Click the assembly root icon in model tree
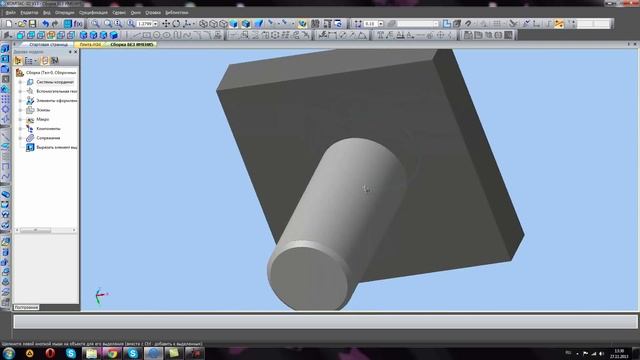The height and width of the screenshot is (360, 640). click(x=20, y=72)
